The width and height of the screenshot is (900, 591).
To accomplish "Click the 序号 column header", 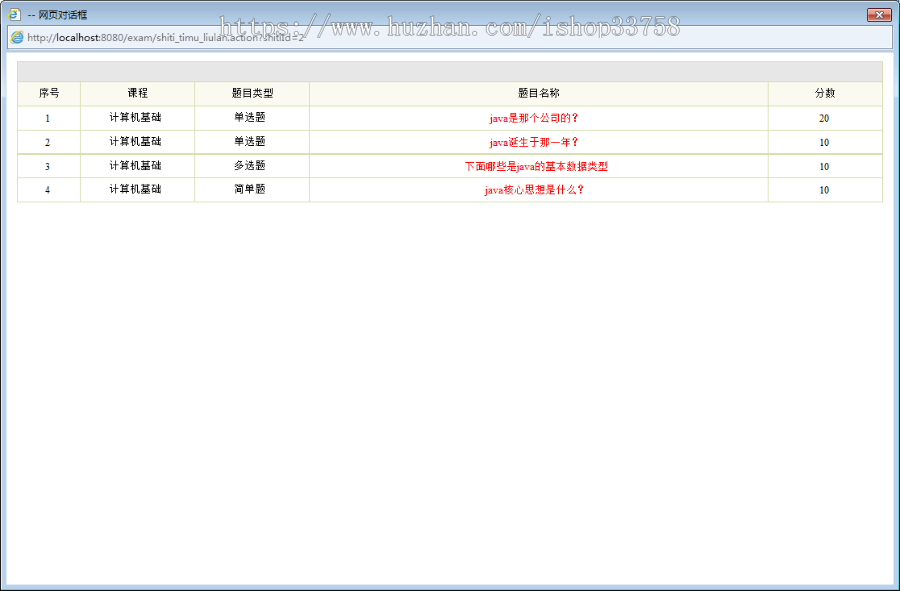I will (47, 92).
